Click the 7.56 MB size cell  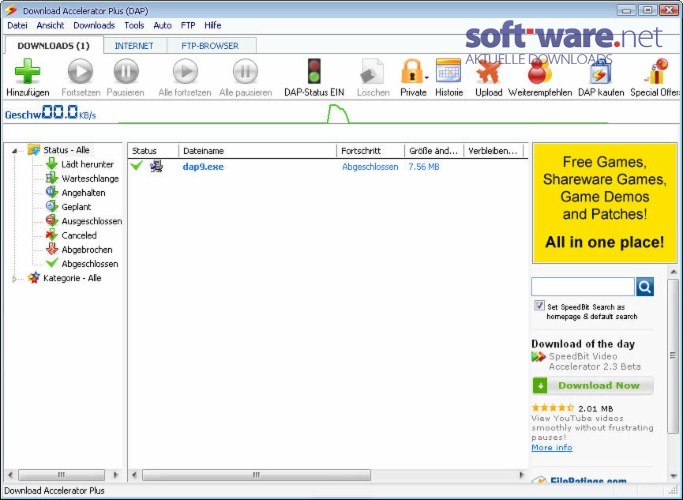424,167
